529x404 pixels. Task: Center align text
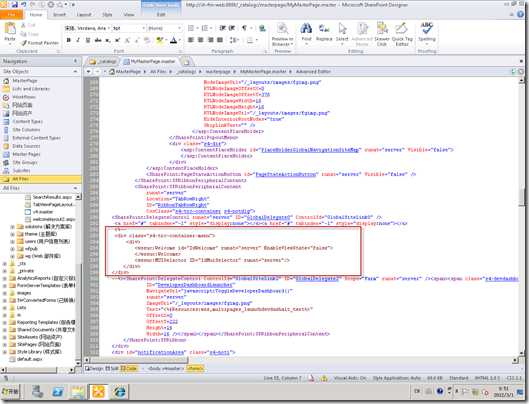[200, 40]
